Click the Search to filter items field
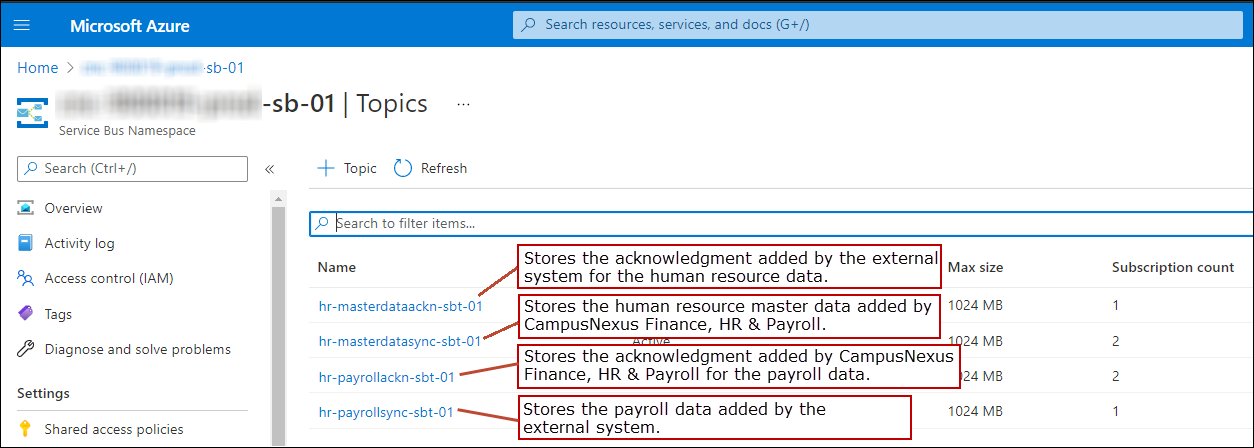The height and width of the screenshot is (448, 1254). click(780, 223)
